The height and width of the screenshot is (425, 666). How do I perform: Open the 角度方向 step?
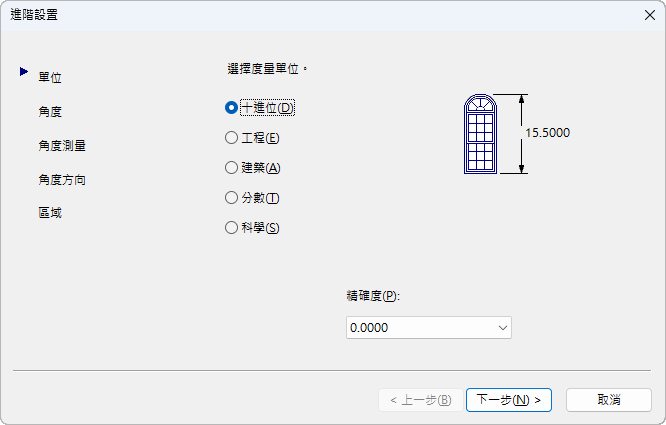tap(62, 180)
